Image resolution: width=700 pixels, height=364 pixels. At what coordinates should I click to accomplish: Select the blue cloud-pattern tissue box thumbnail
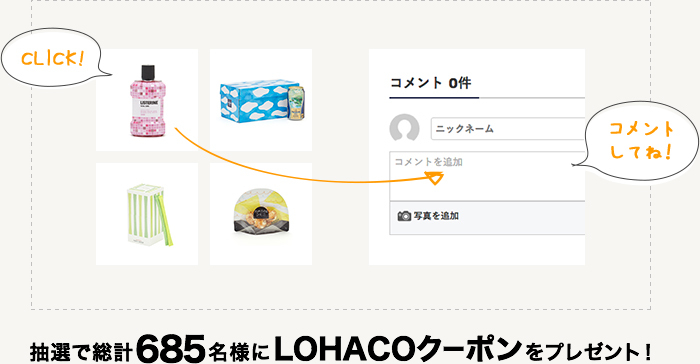tap(261, 100)
